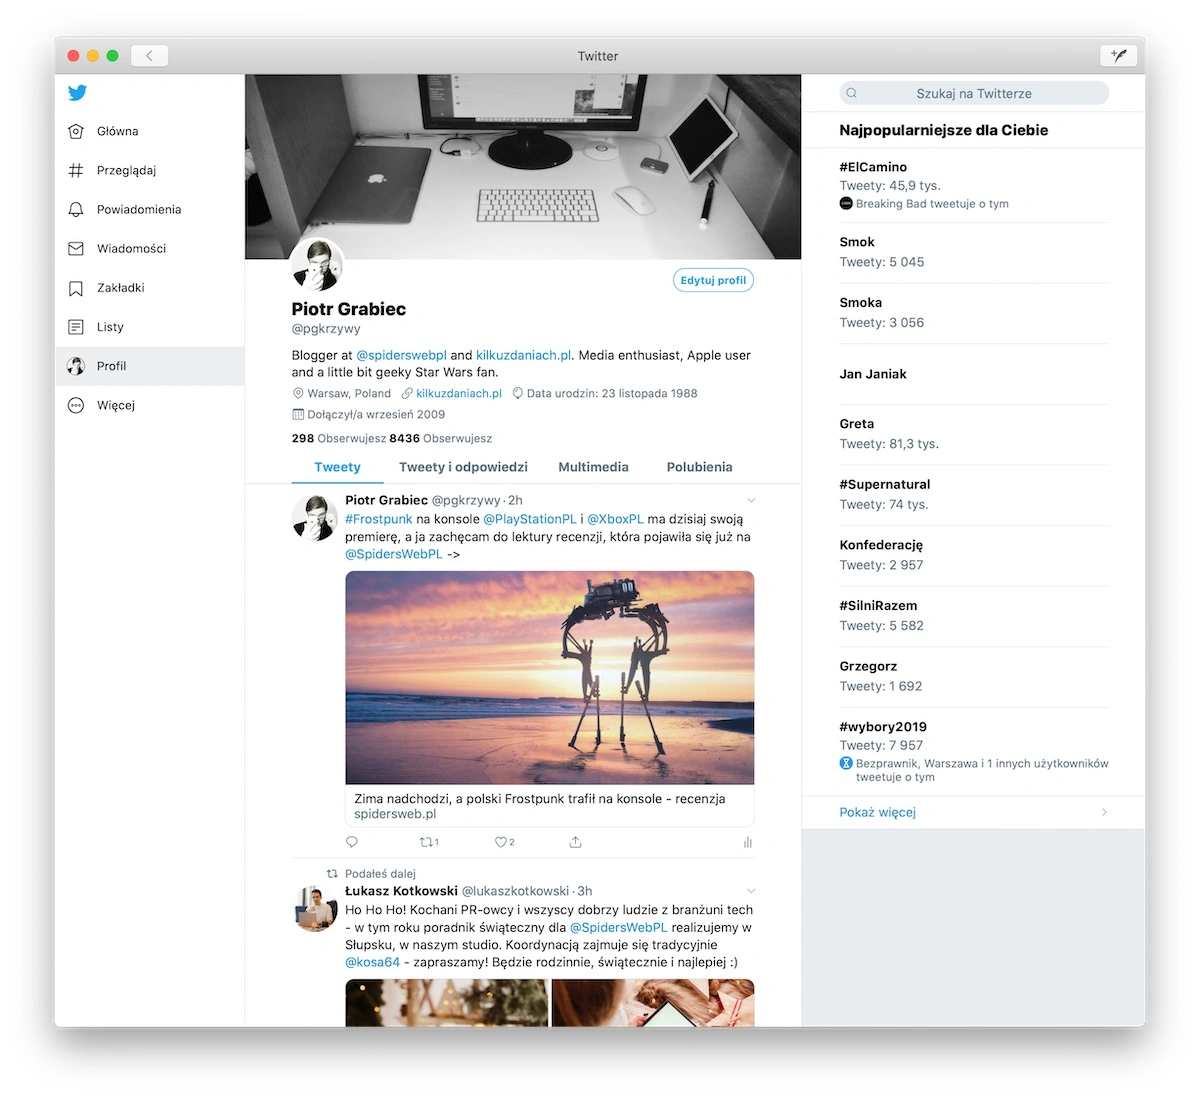Click Szukaj na Twitterze search field
The width and height of the screenshot is (1200, 1099).
[974, 93]
